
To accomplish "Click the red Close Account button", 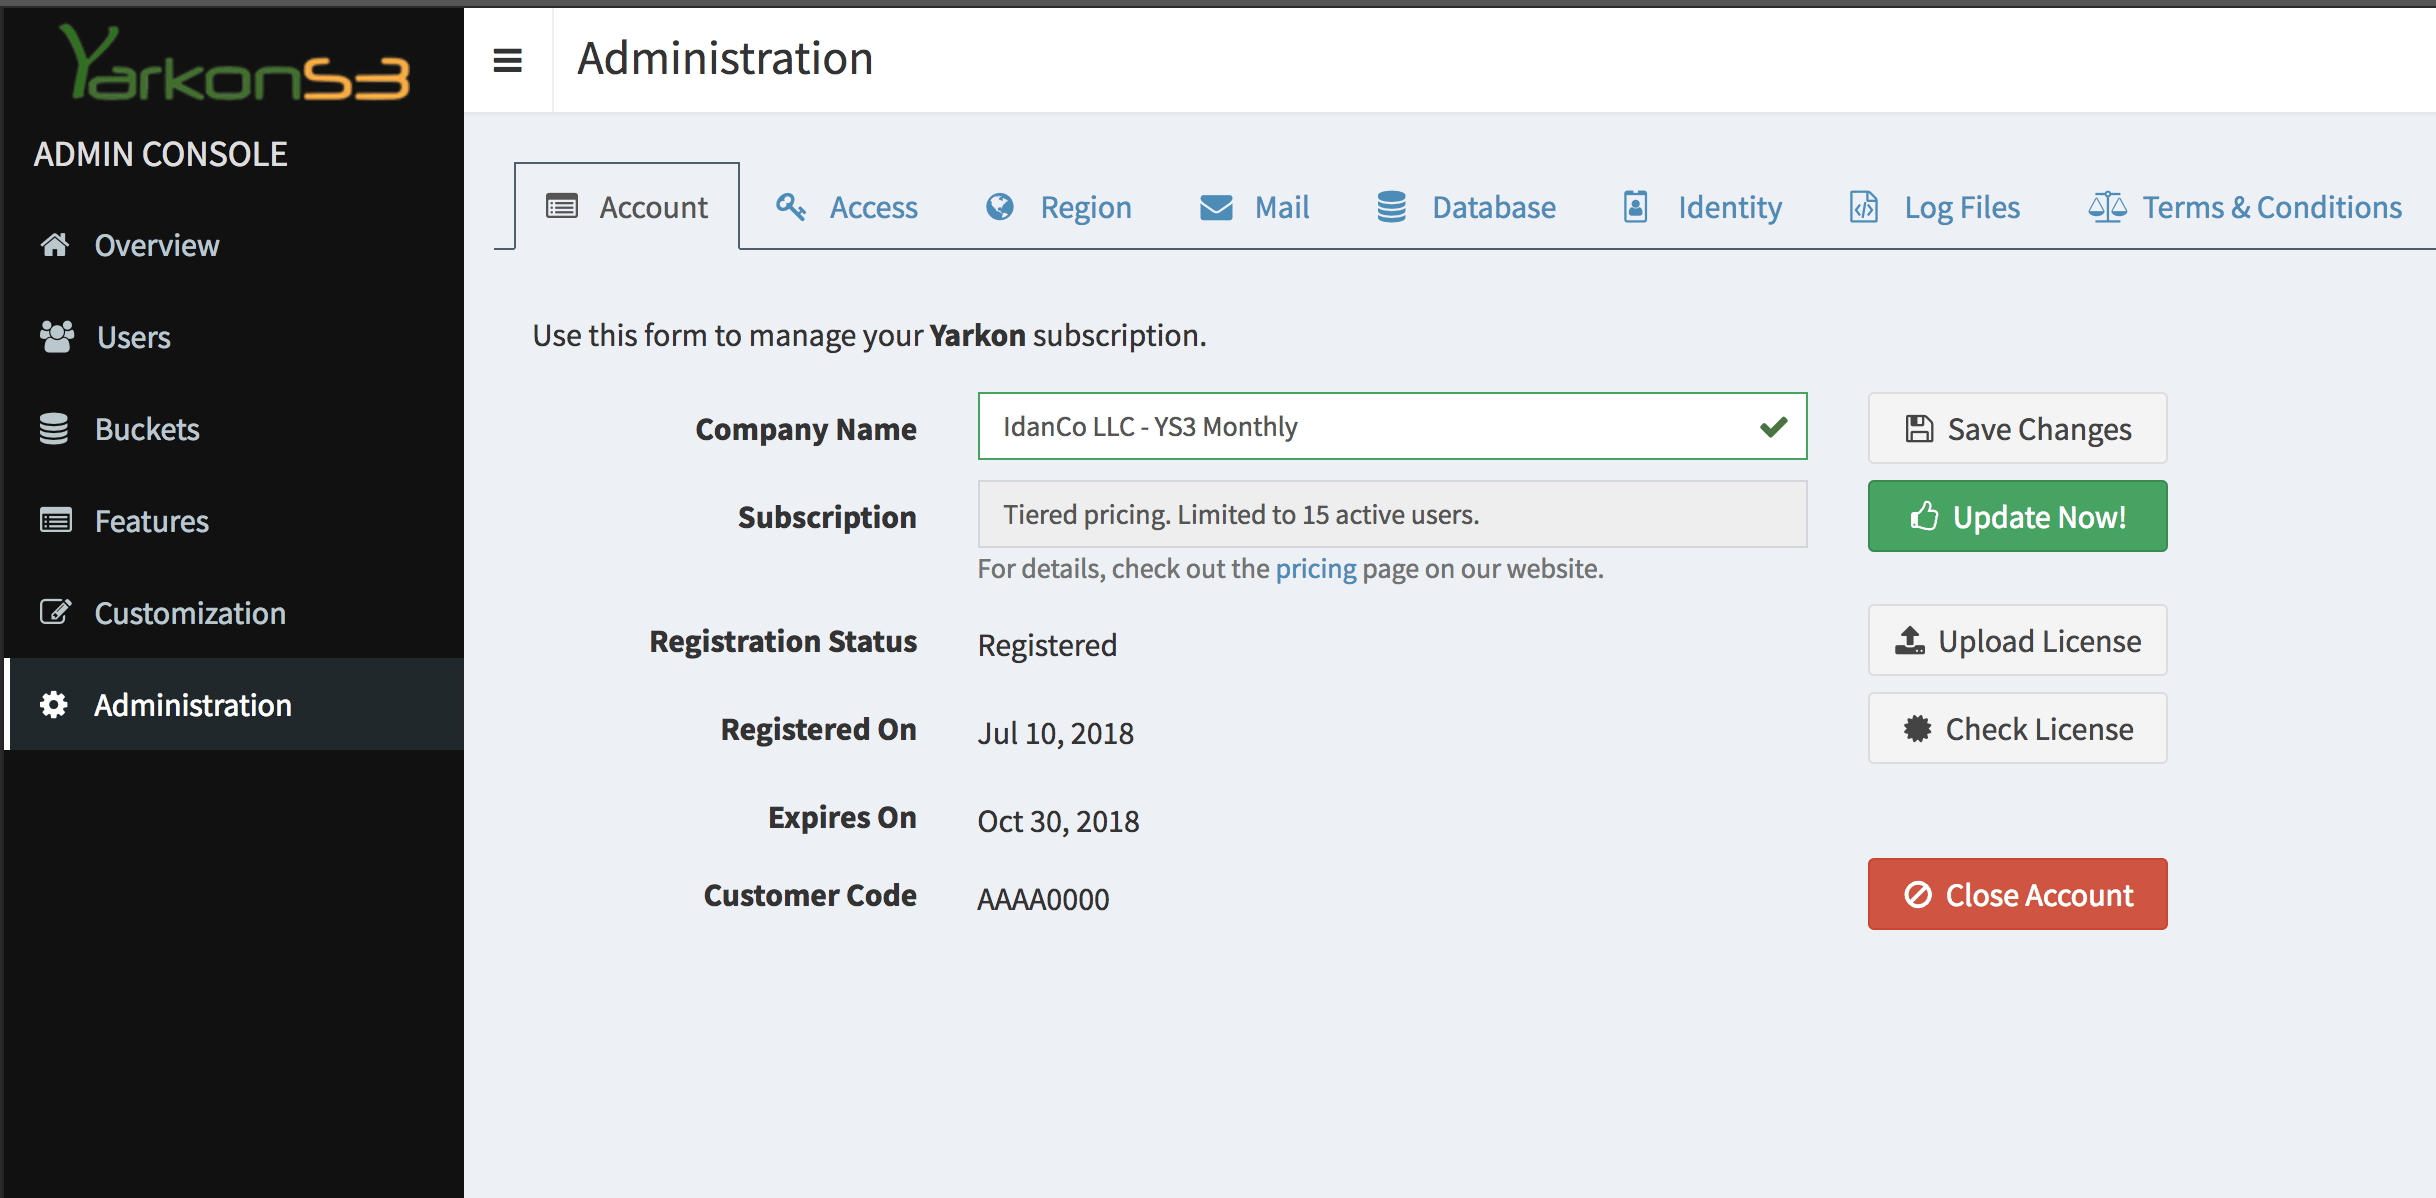I will pos(2017,894).
